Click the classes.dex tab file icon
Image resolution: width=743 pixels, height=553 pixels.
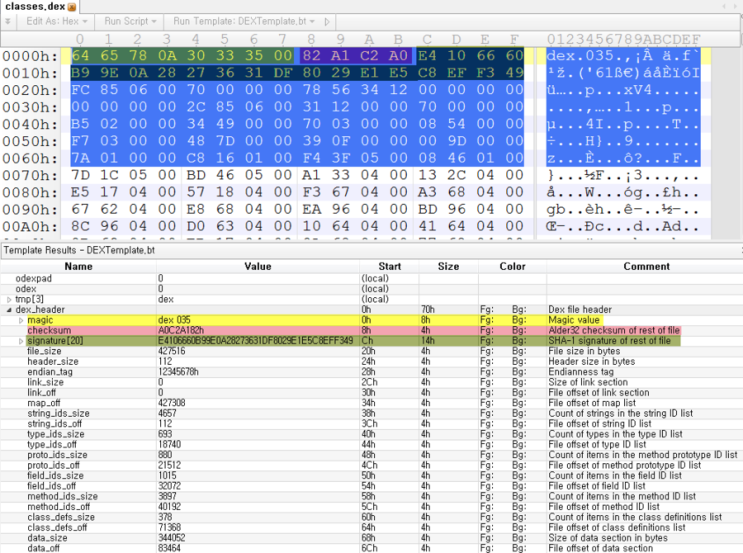coord(72,7)
